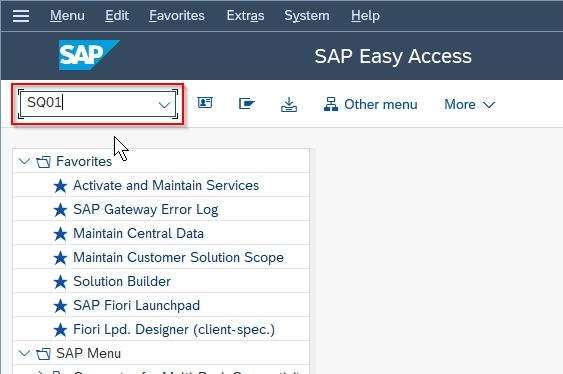Click the SAP menu toolbar icon
Image resolution: width=563 pixels, height=374 pixels.
[x=247, y=104]
